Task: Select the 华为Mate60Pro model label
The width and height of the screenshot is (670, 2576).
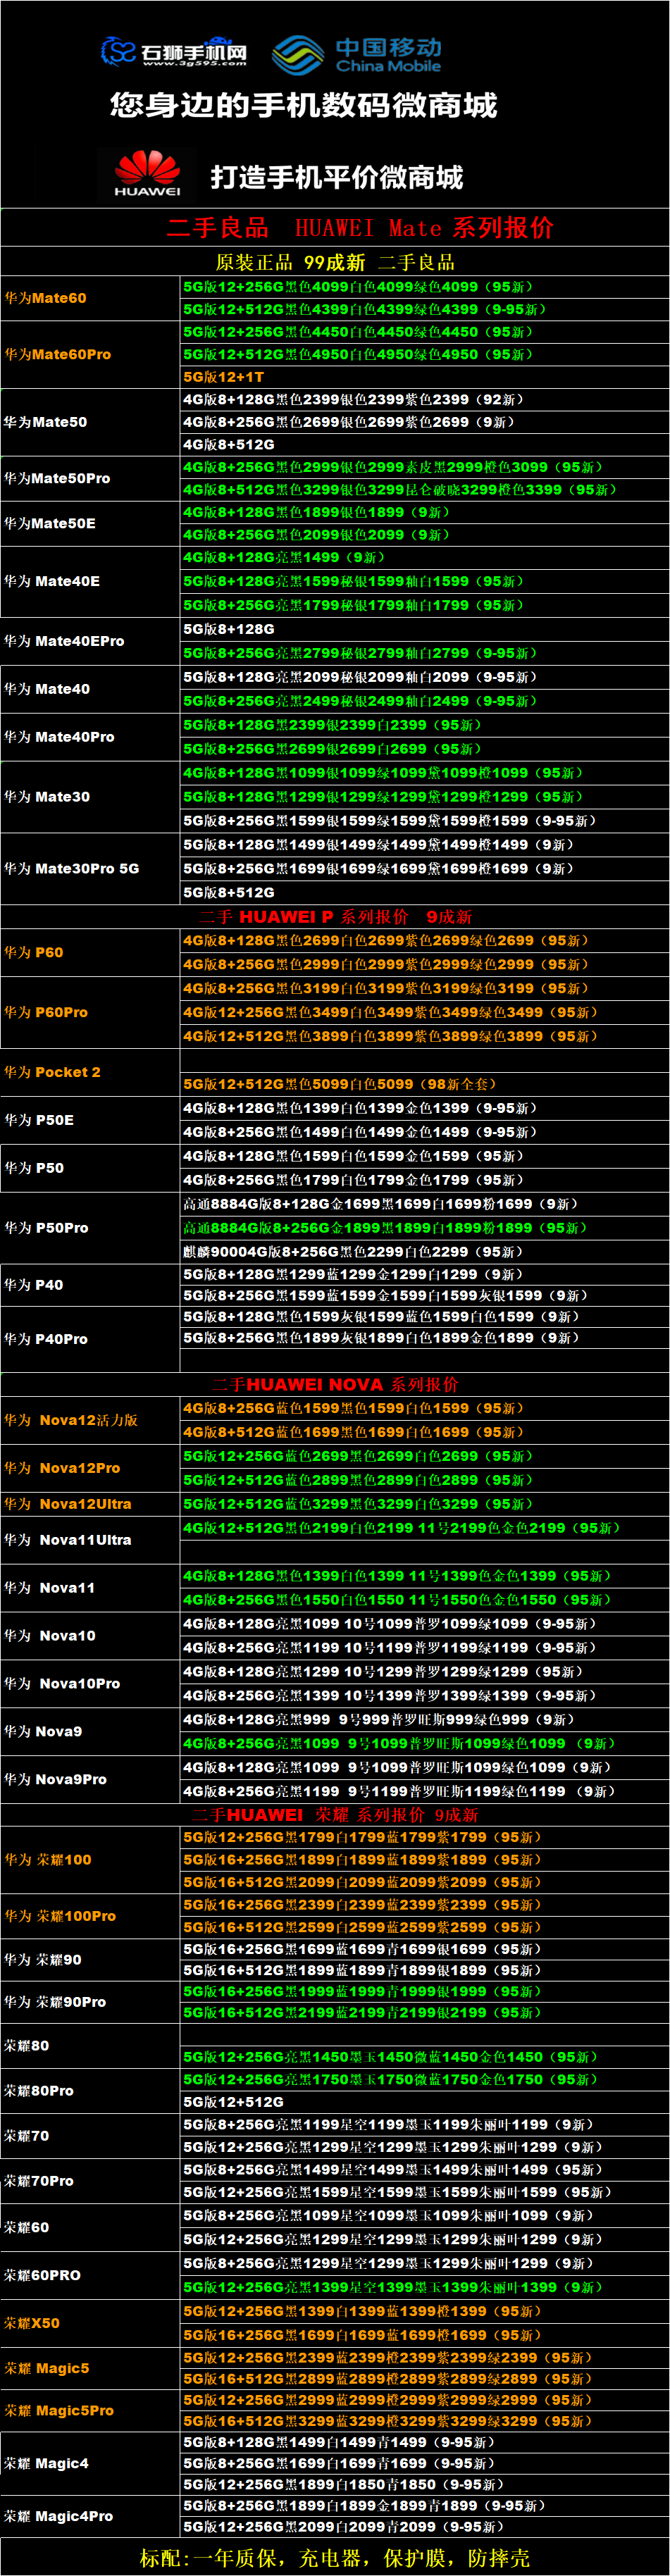Action: [x=57, y=354]
